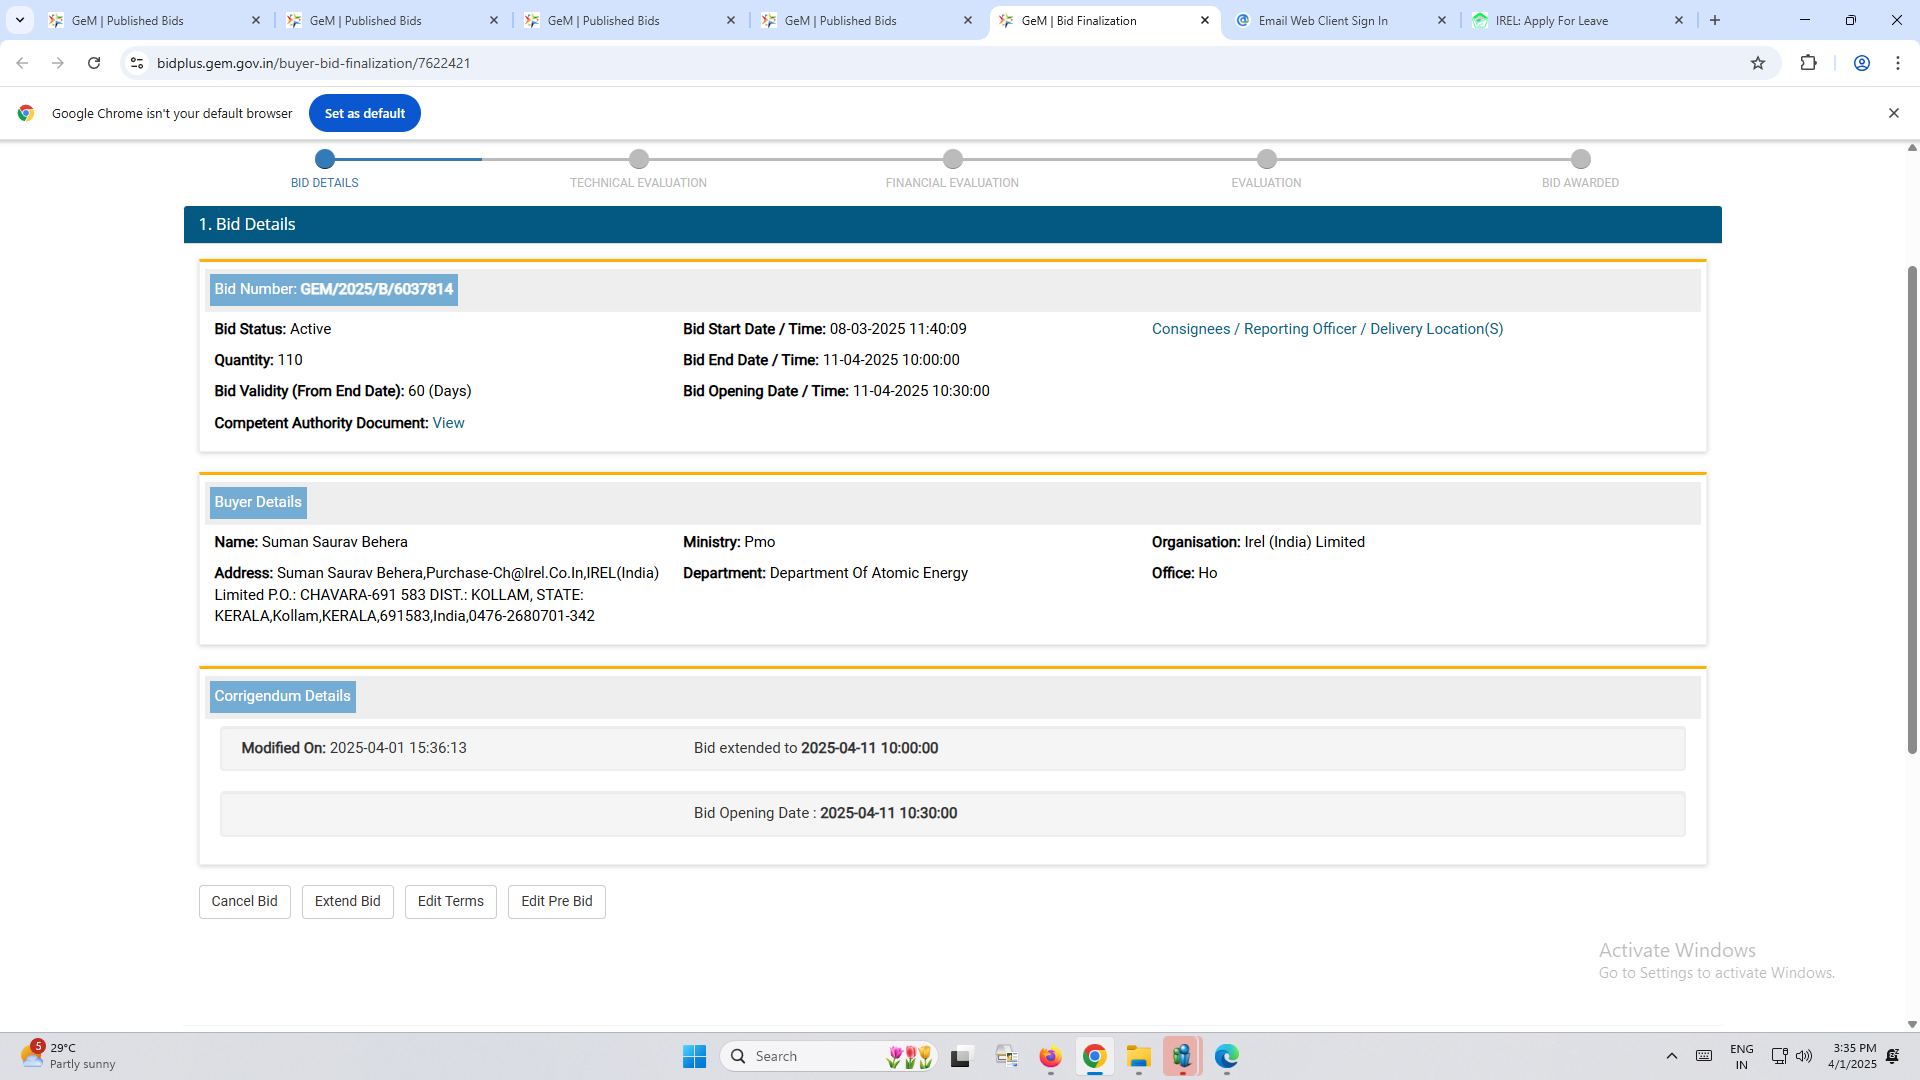Click Bid extended to 2025-04-11 10:00:00 text
The image size is (1920, 1080).
pos(816,748)
